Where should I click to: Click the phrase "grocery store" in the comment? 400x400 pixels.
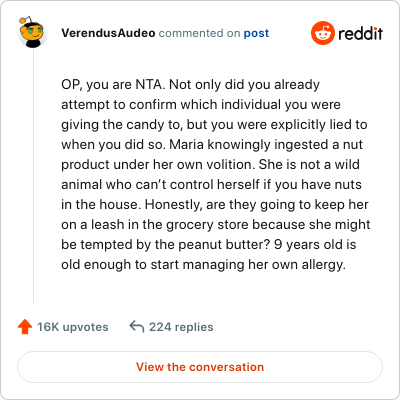coord(207,225)
